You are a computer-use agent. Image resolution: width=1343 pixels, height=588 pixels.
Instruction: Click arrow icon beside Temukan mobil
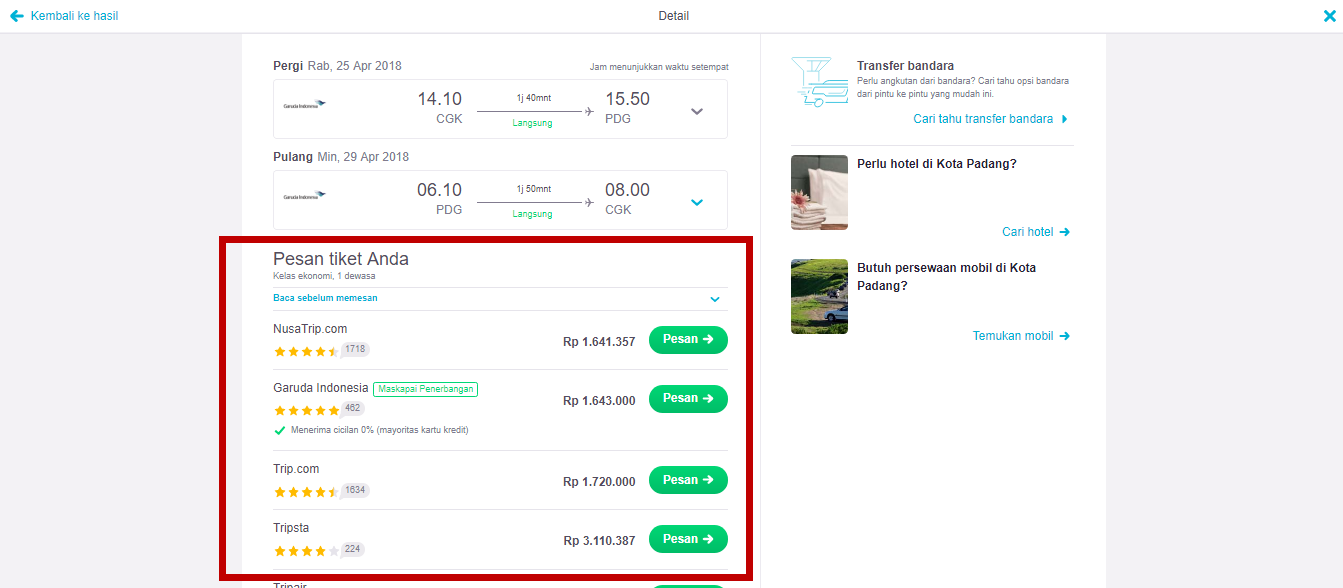1064,336
